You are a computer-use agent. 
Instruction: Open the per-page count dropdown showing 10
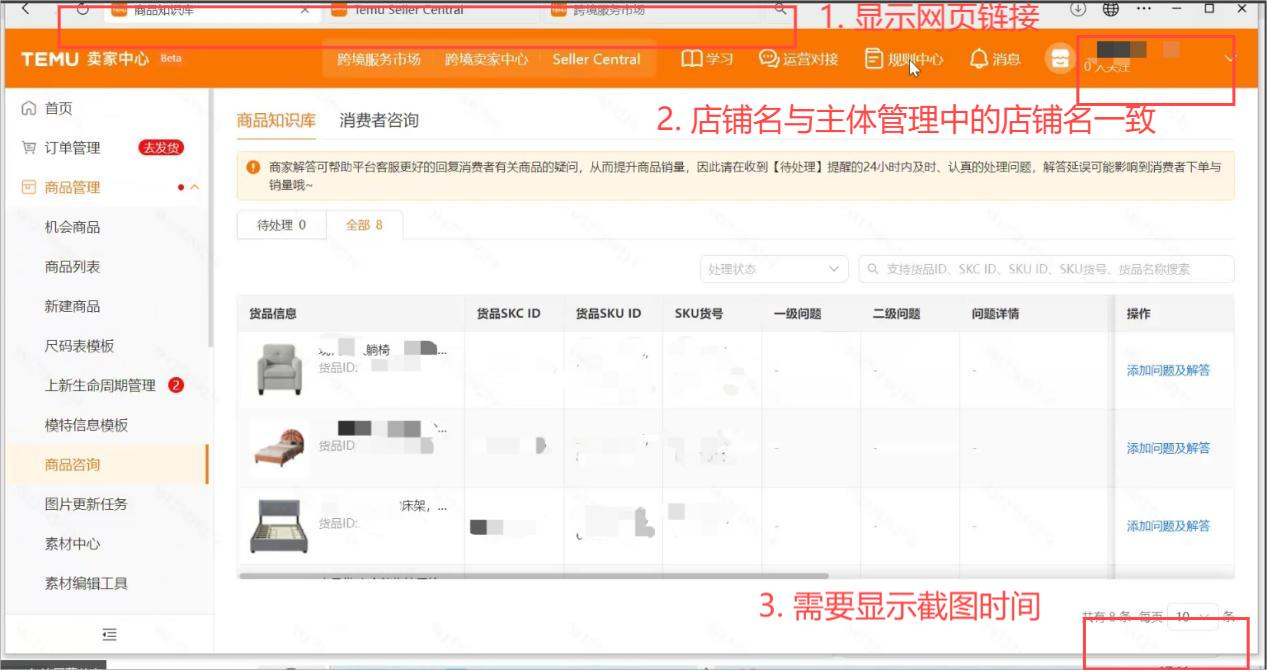point(1193,617)
